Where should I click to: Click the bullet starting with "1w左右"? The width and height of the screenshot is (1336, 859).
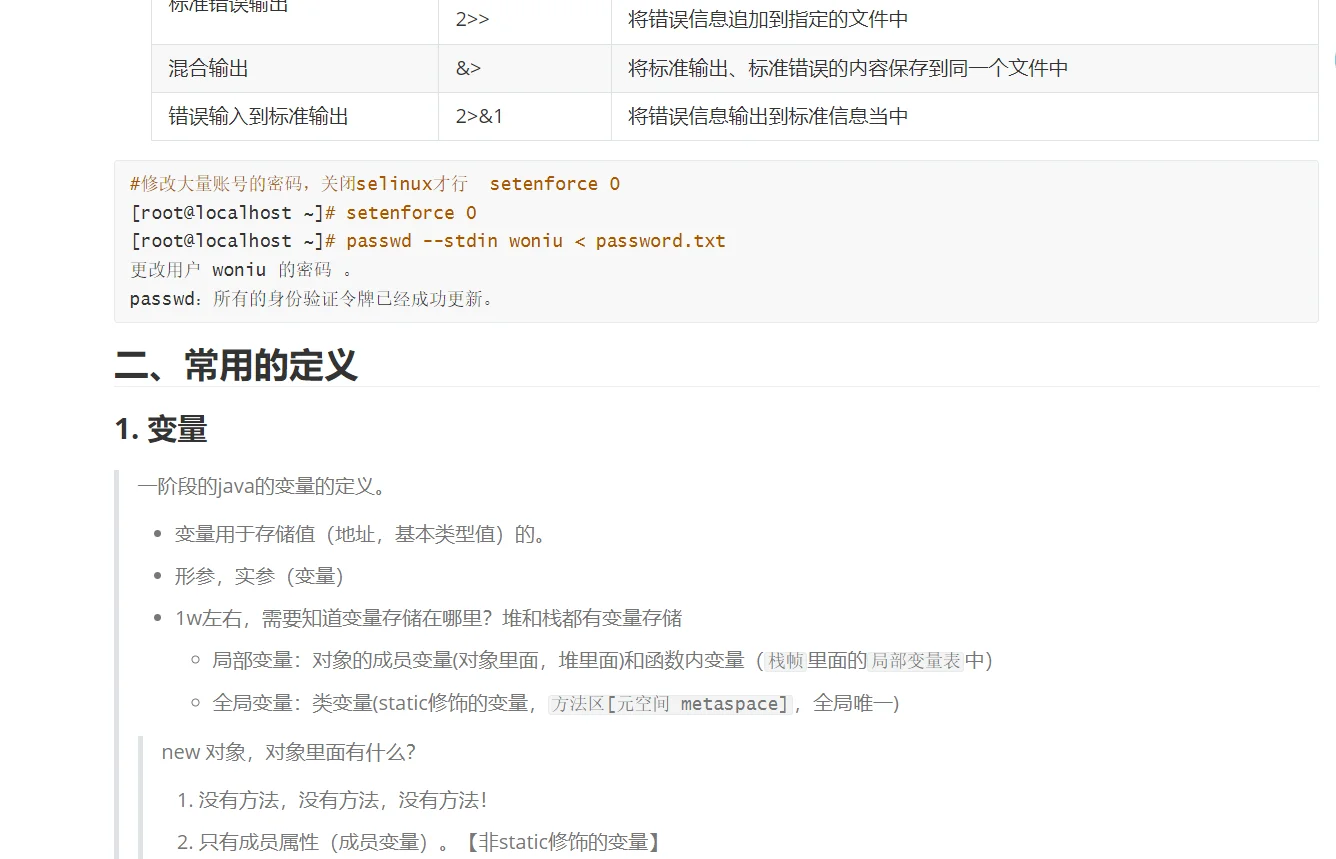[428, 618]
